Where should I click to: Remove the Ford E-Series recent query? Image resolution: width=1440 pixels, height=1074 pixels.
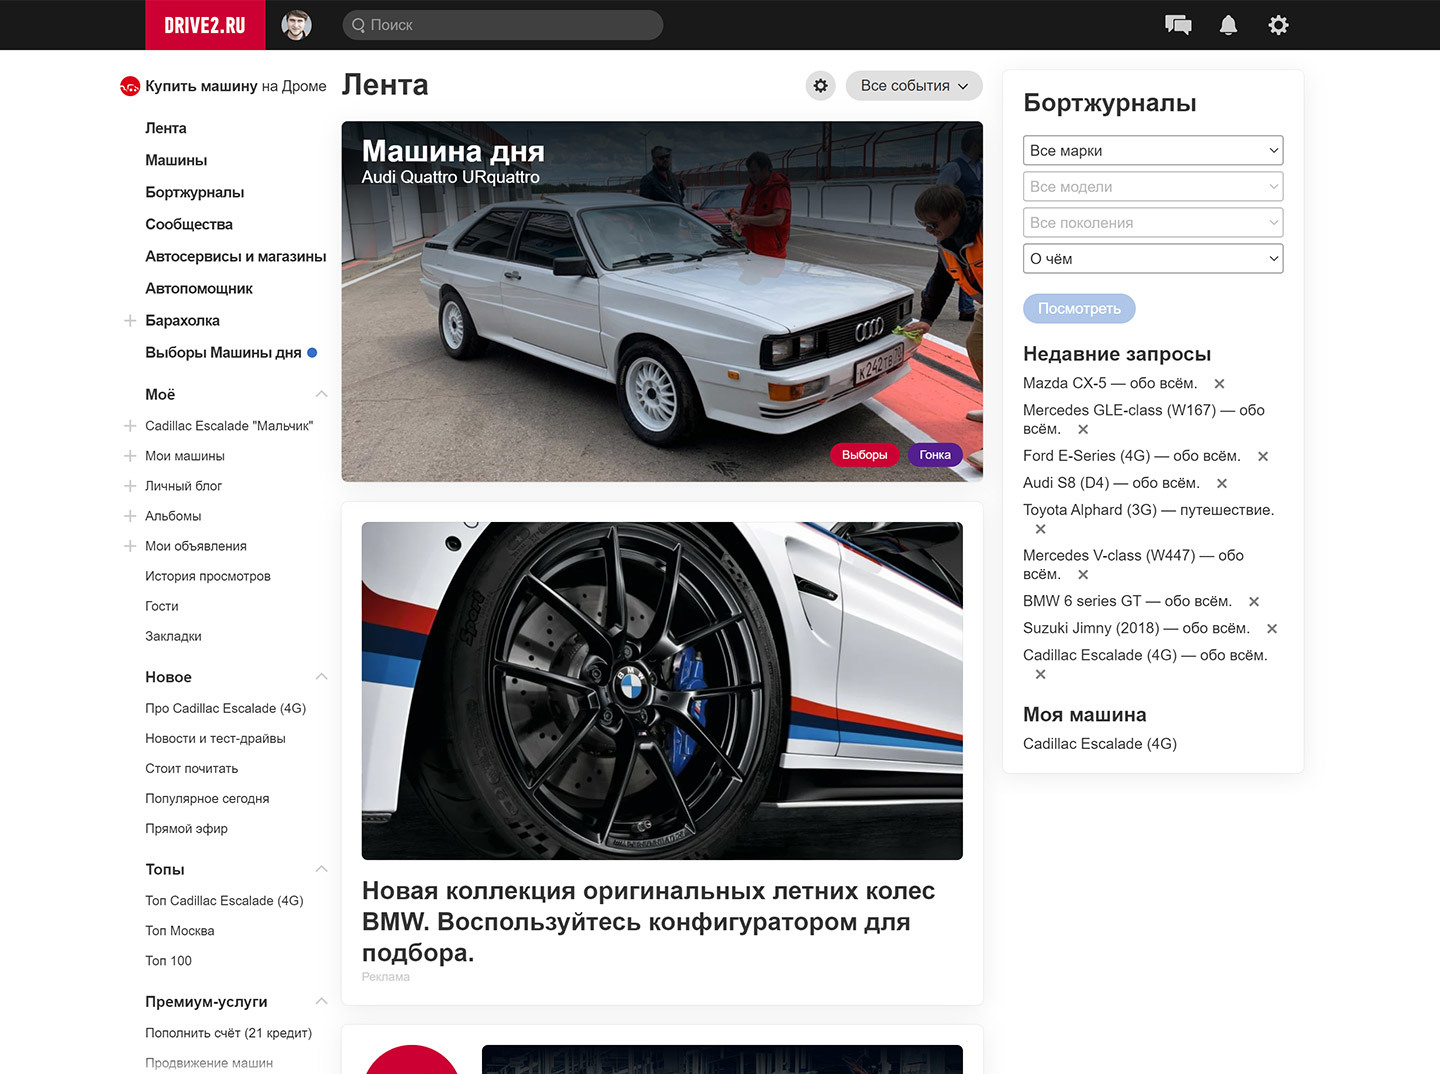tap(1263, 457)
